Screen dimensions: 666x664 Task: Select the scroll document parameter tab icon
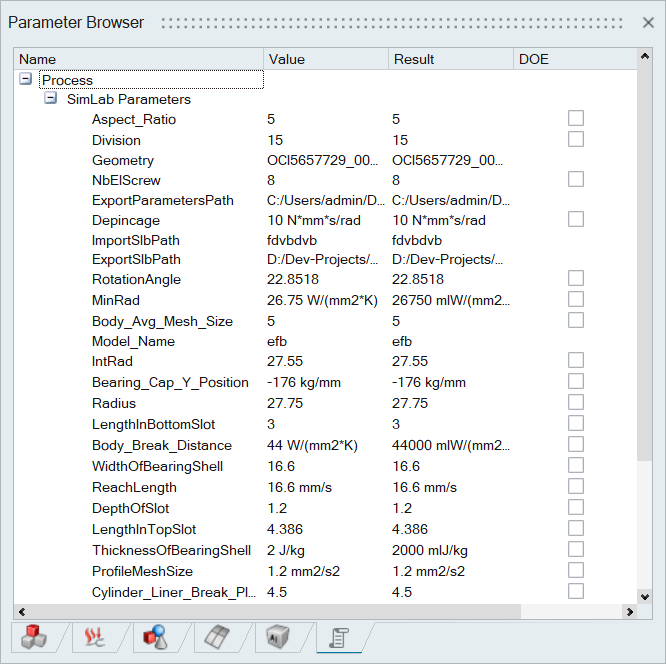(x=337, y=638)
